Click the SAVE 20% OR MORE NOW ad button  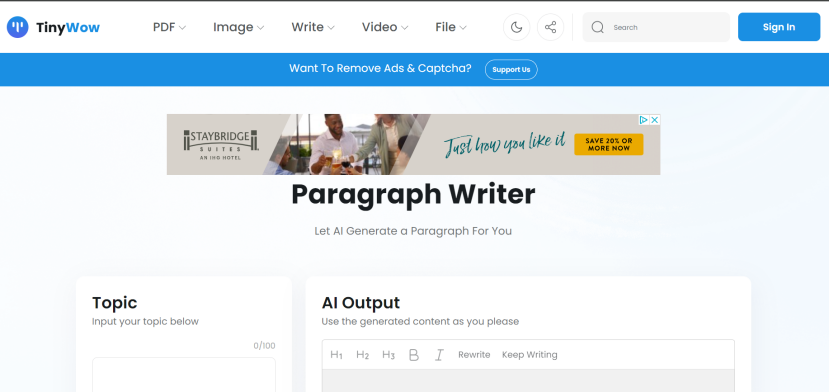point(609,144)
